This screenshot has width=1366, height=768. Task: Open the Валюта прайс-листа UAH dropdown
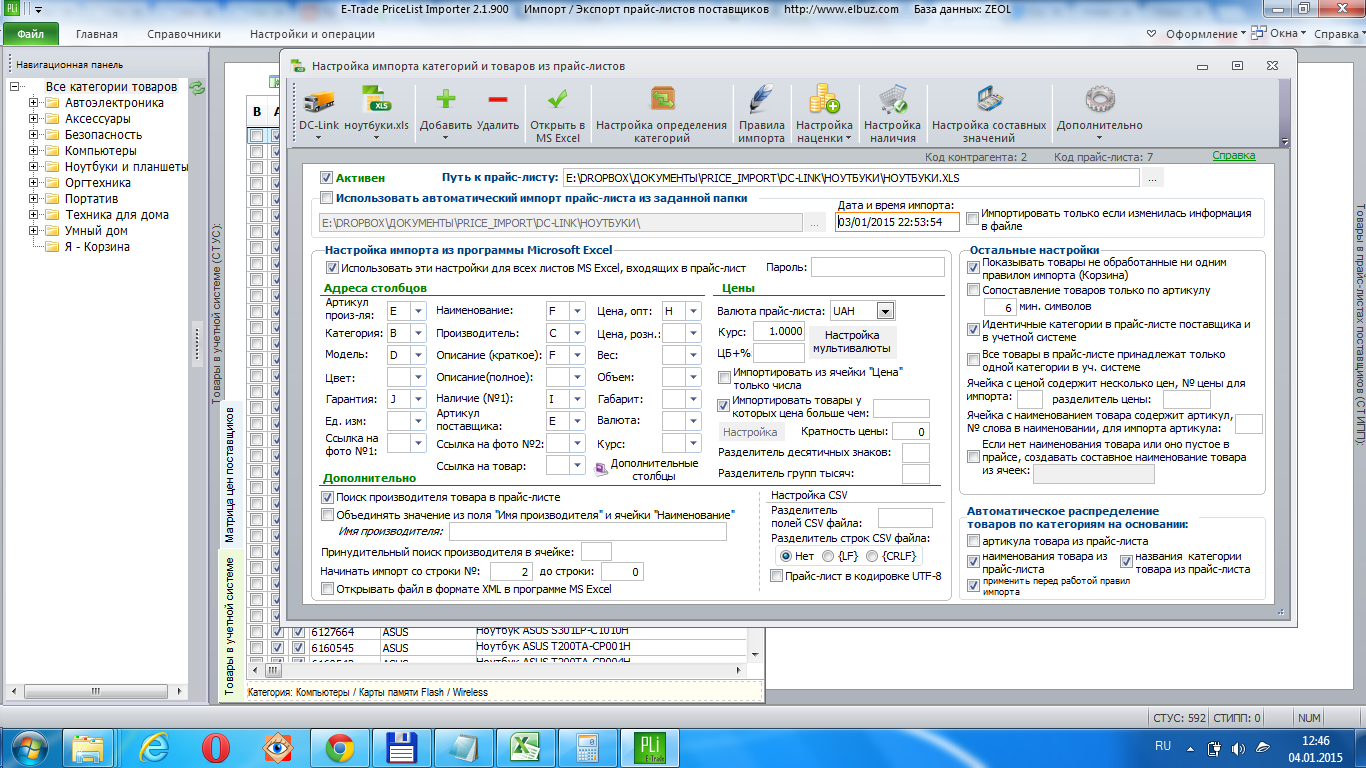coord(885,311)
